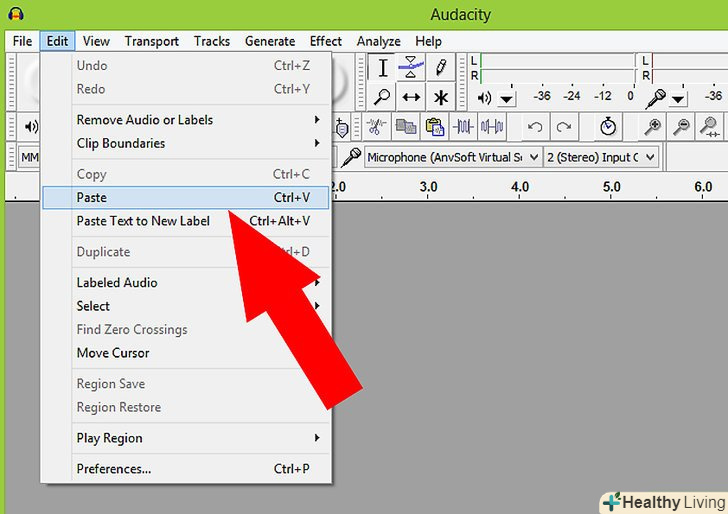Choose Move Cursor menu entry
This screenshot has width=728, height=514.
186,353
